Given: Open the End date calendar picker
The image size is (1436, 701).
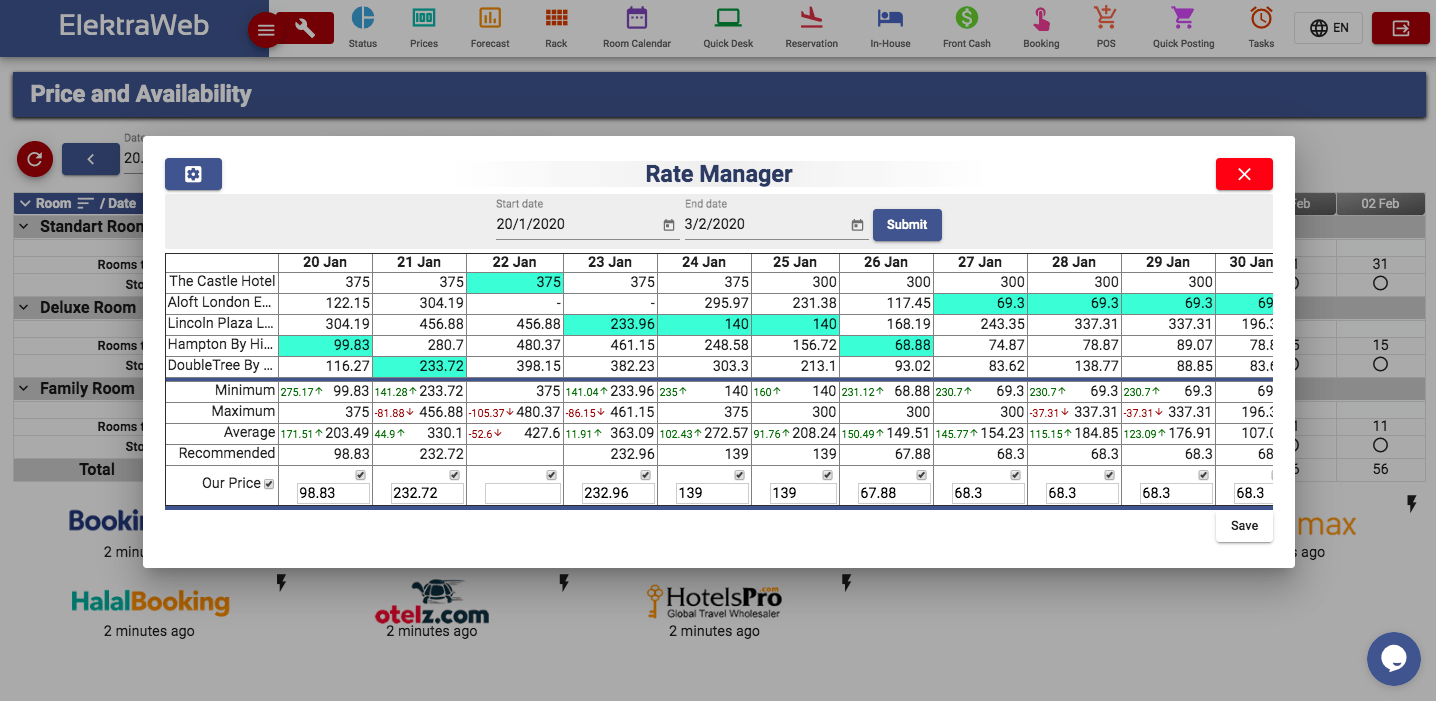Looking at the screenshot, I should pyautogui.click(x=857, y=225).
